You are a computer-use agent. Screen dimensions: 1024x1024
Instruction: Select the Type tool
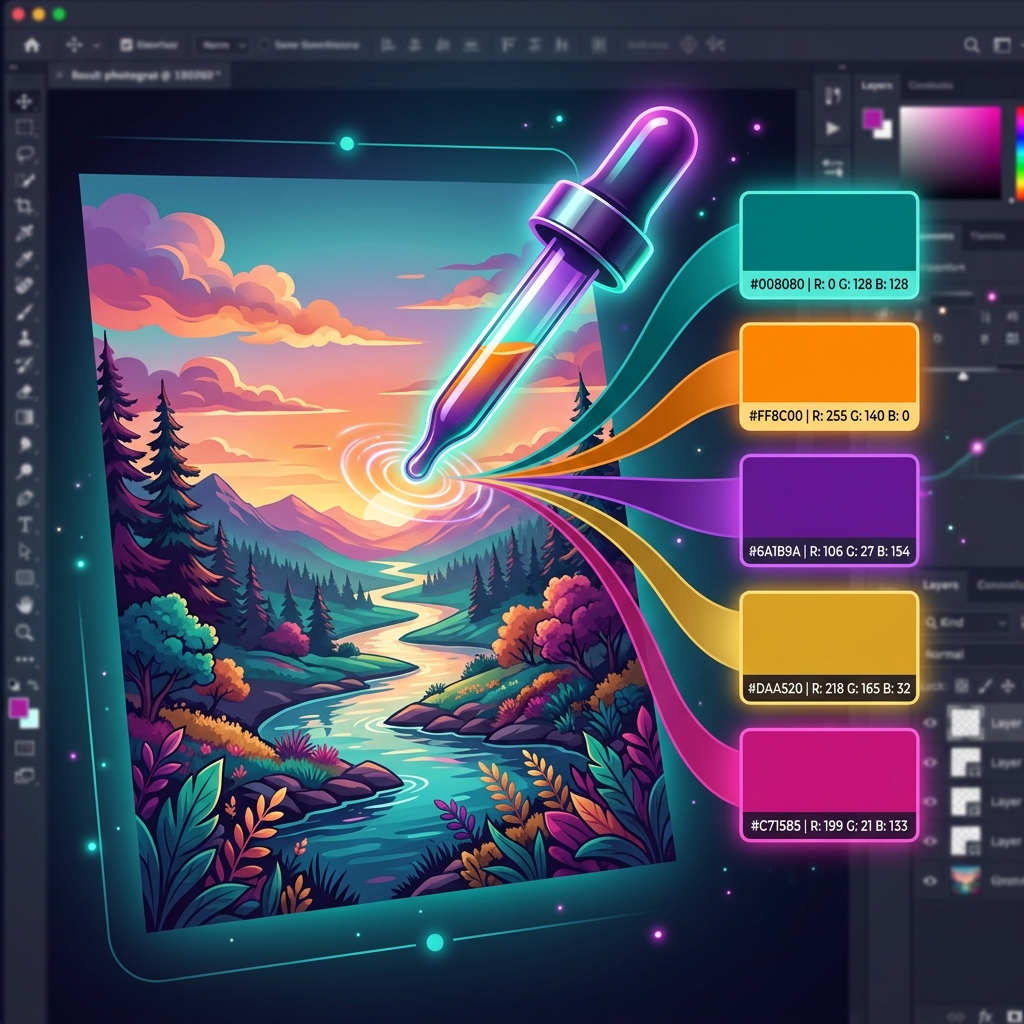tap(24, 525)
